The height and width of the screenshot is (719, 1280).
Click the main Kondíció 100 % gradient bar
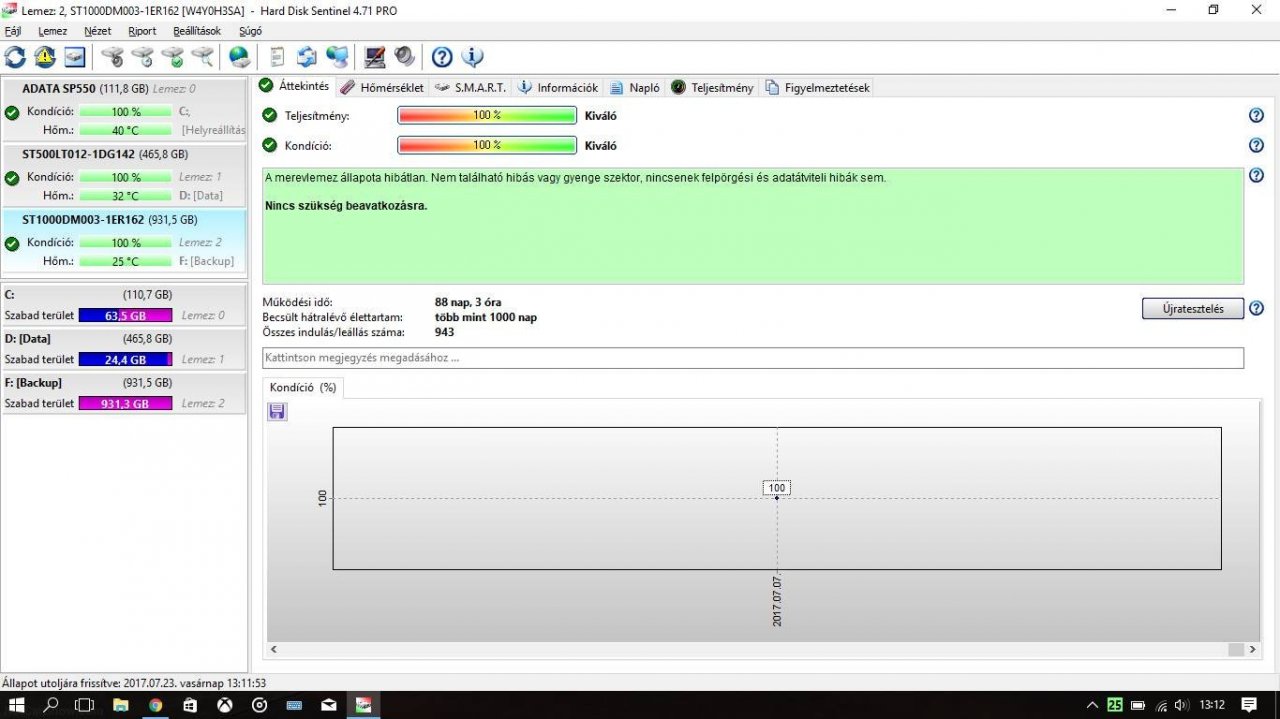pos(487,146)
